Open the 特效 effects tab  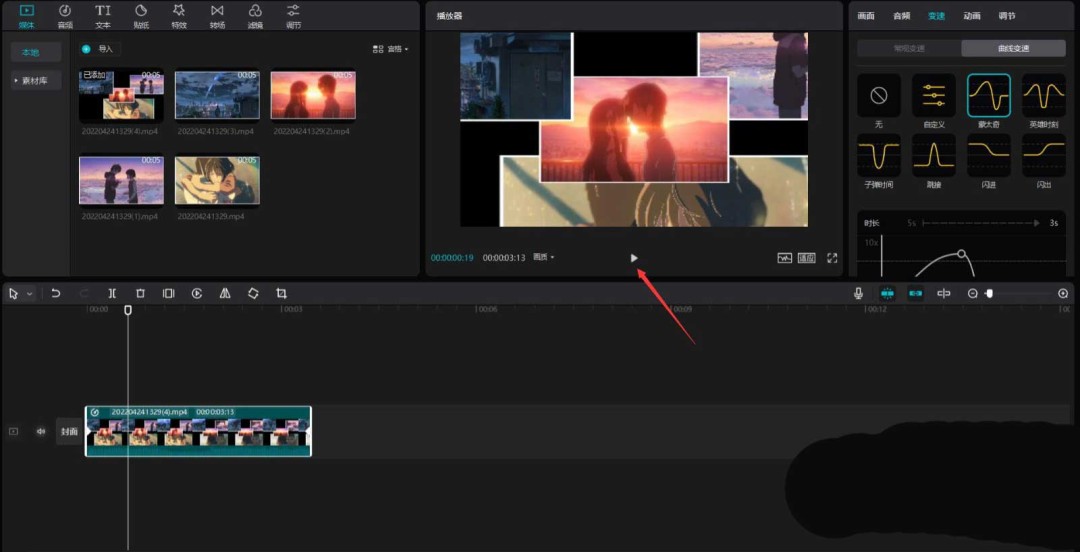click(x=179, y=15)
